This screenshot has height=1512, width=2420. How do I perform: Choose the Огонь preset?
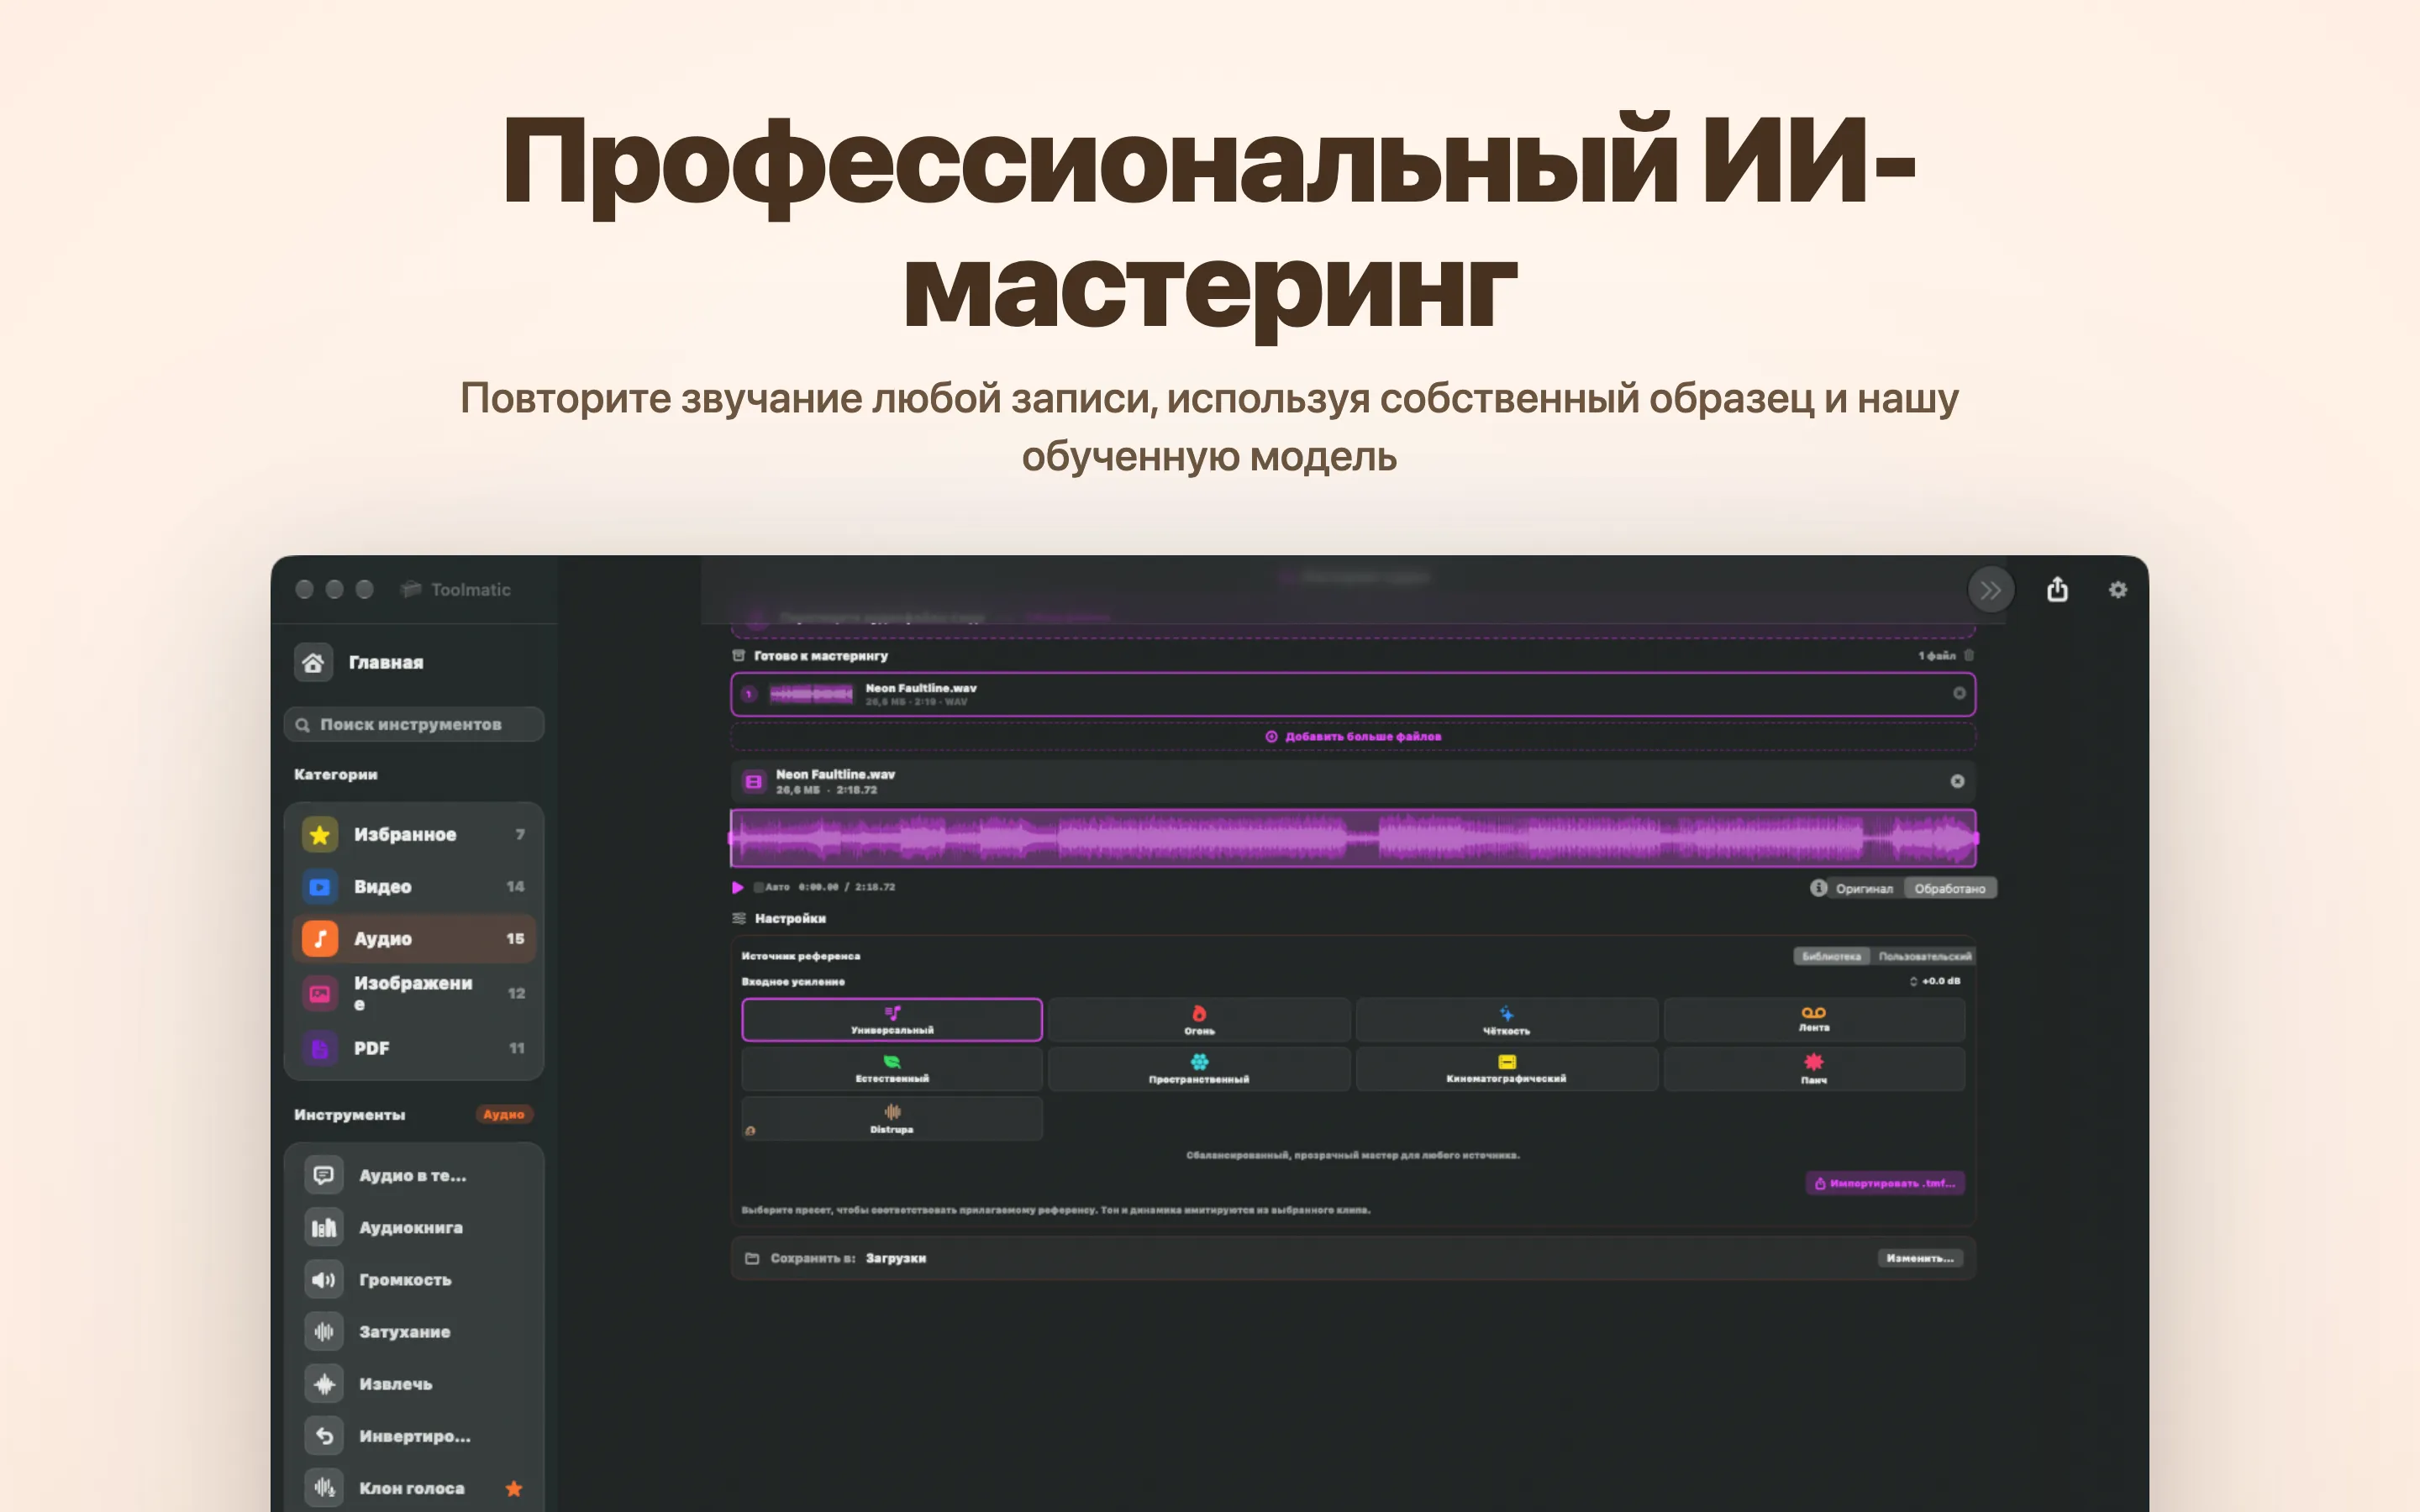1199,1020
